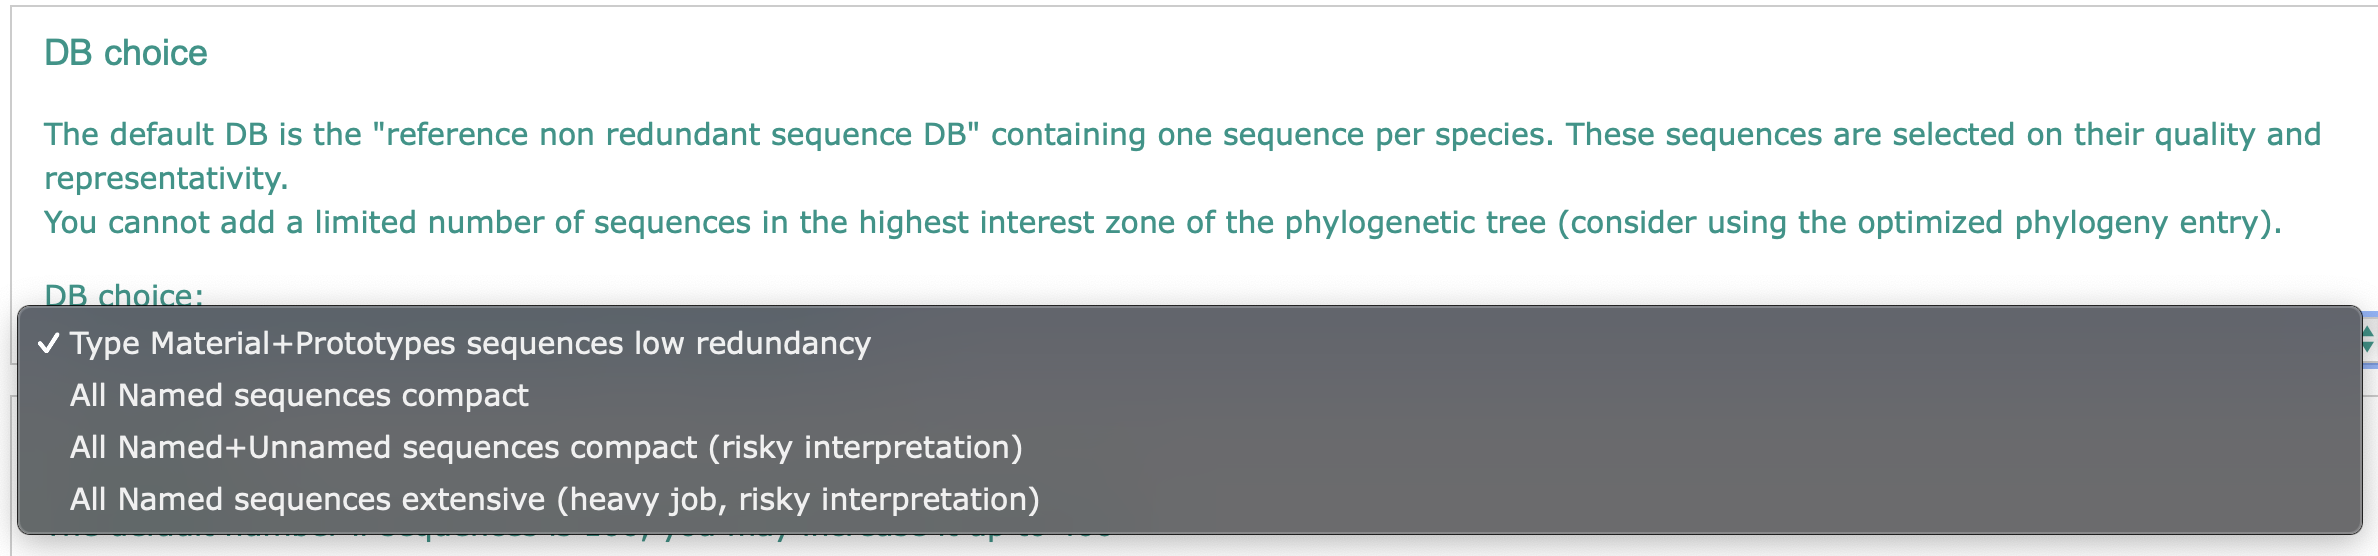Click "The default DB is the" sentence start
The height and width of the screenshot is (556, 2378).
(x=202, y=135)
